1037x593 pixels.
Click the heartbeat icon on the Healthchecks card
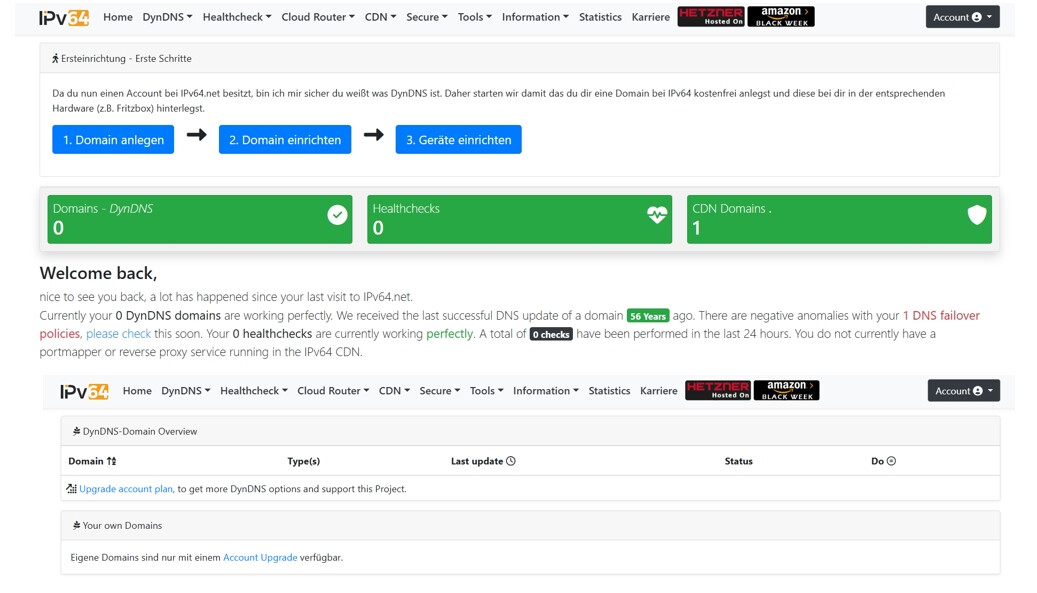(657, 215)
